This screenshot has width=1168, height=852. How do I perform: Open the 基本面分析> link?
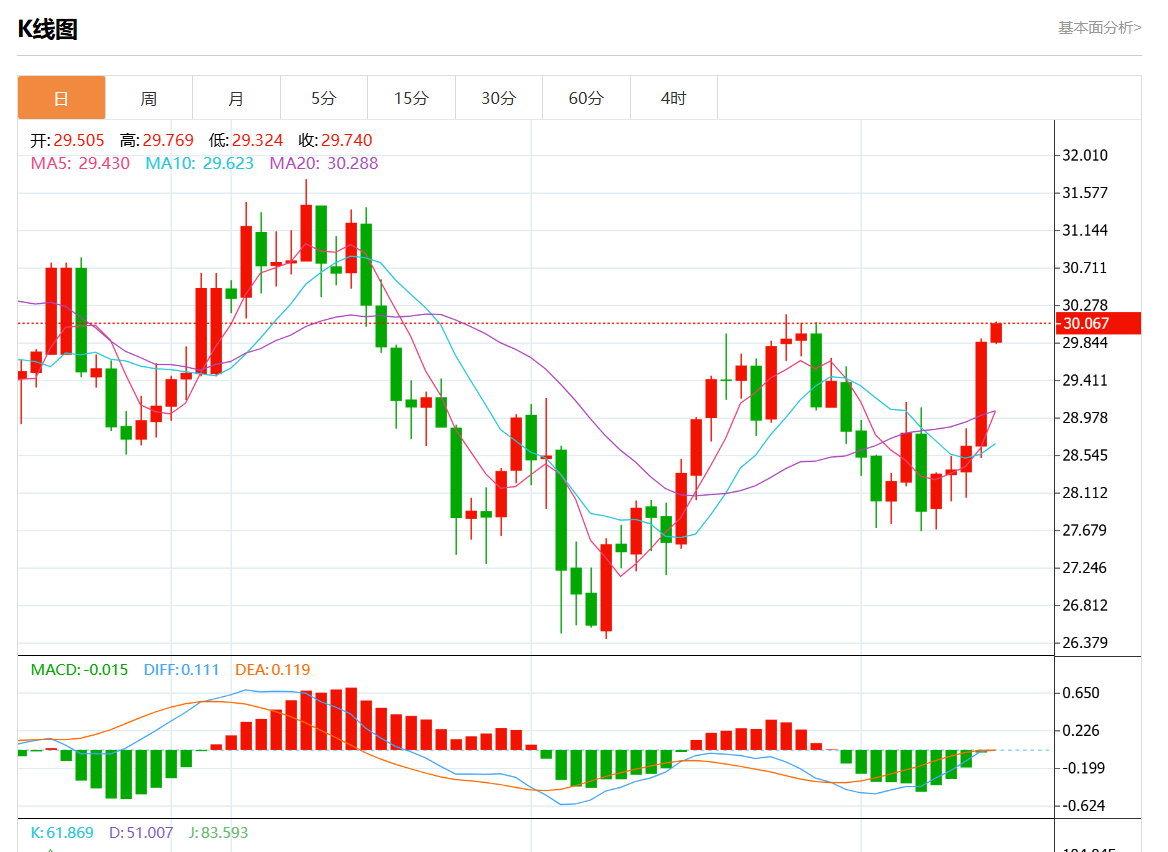point(1099,28)
